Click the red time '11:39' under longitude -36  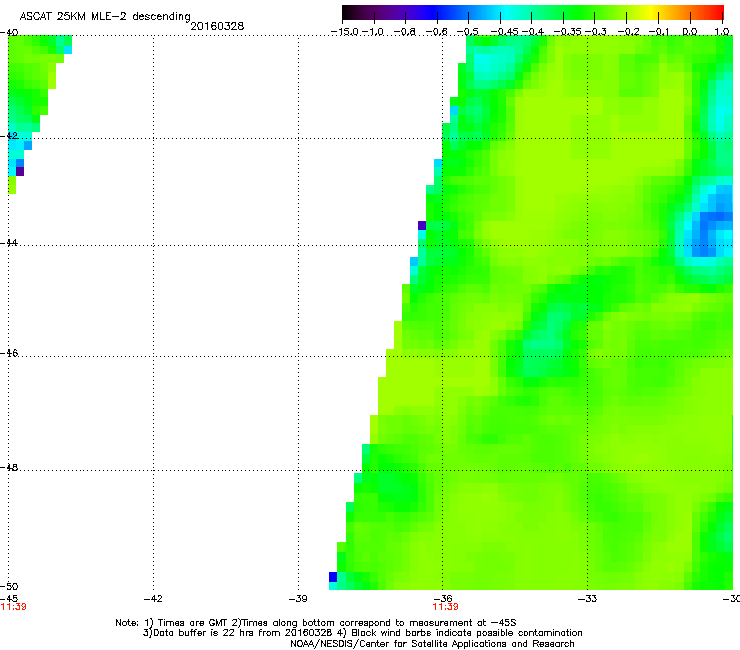[x=446, y=607]
